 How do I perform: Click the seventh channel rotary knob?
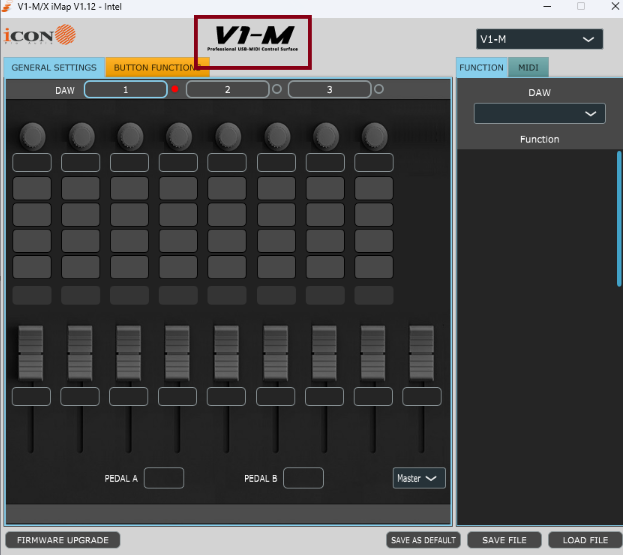(326, 136)
